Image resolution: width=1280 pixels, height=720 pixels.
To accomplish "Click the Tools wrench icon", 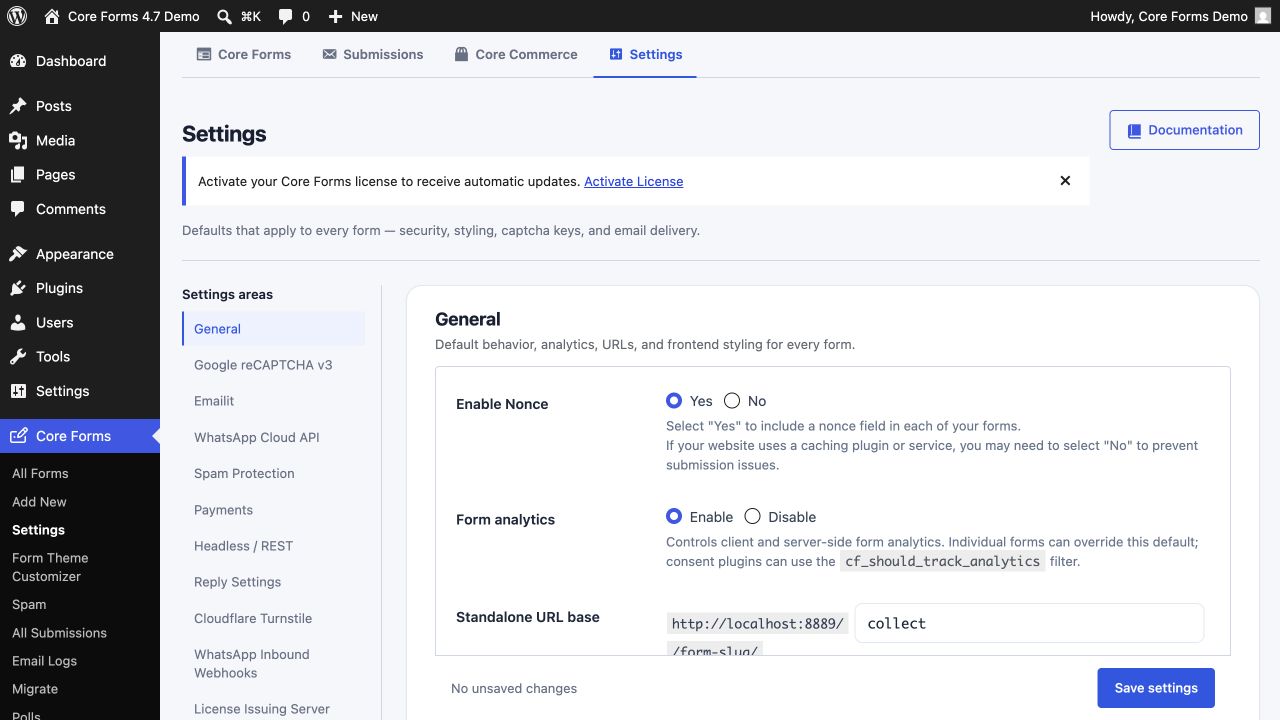I will coord(18,357).
